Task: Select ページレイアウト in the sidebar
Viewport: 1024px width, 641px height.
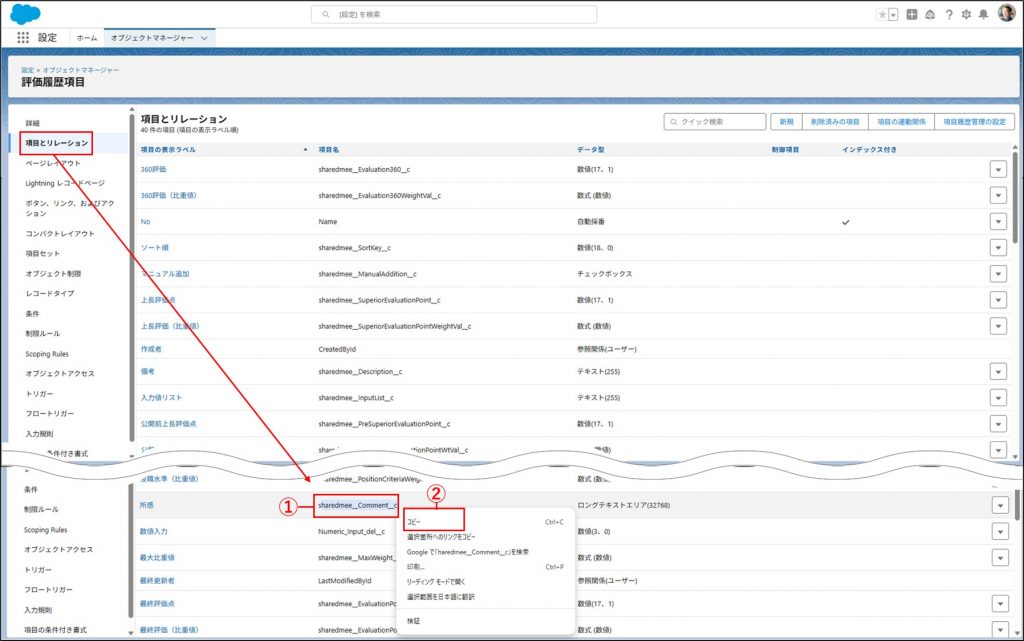Action: pyautogui.click(x=53, y=163)
